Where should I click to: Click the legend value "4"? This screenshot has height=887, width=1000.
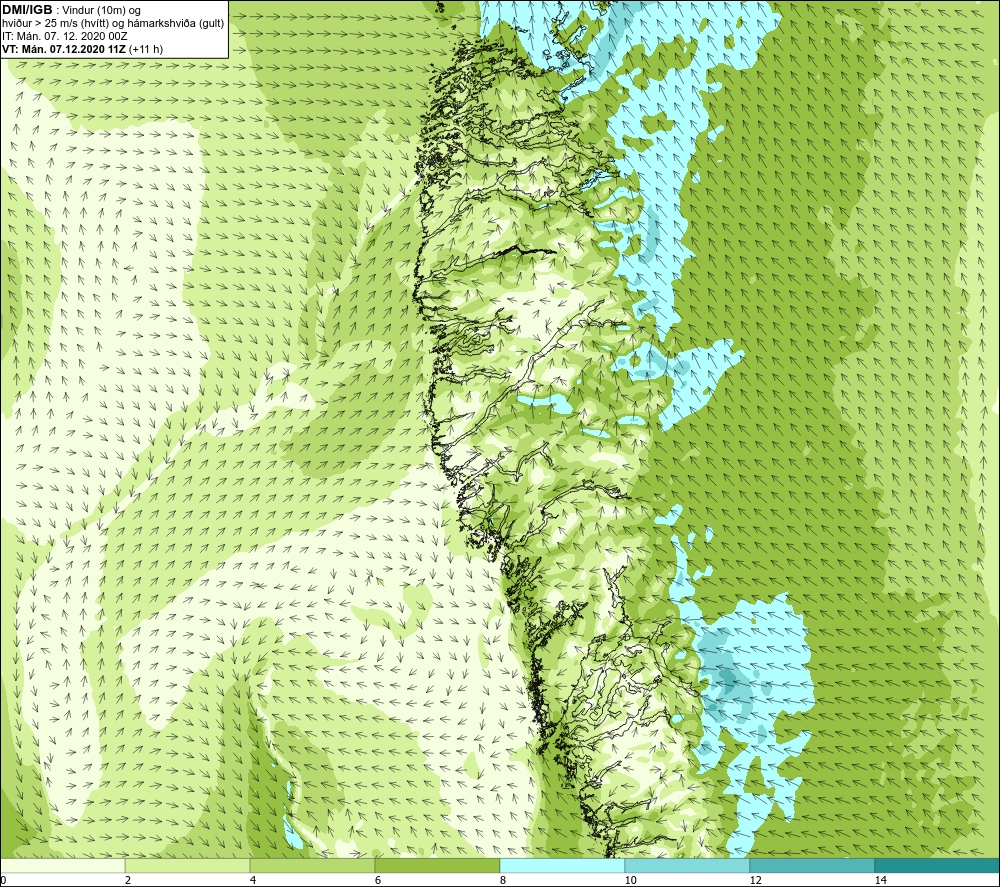253,880
